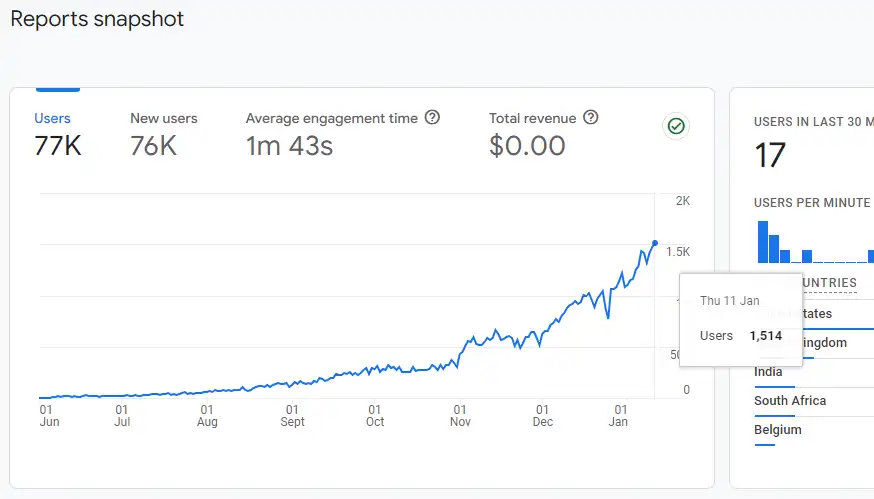Screen dimensions: 874x499
Task: Click the 01 Jun label on the x-axis
Action: click(48, 416)
